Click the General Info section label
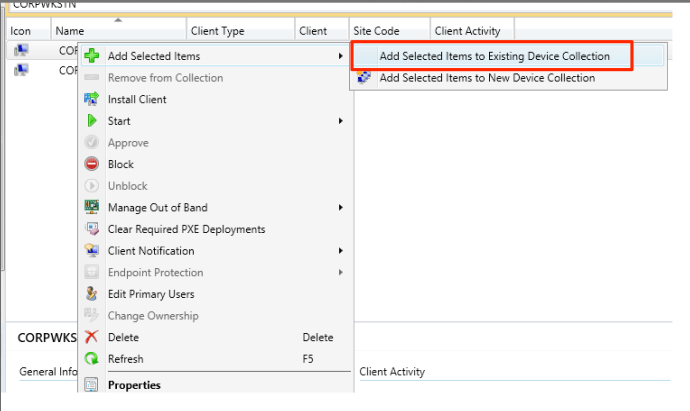 [48, 371]
